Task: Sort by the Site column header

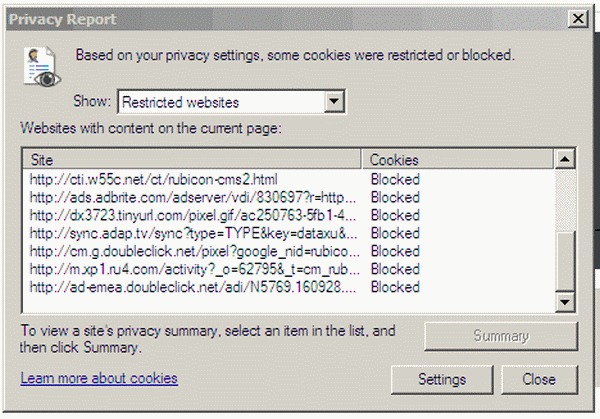Action: point(192,160)
